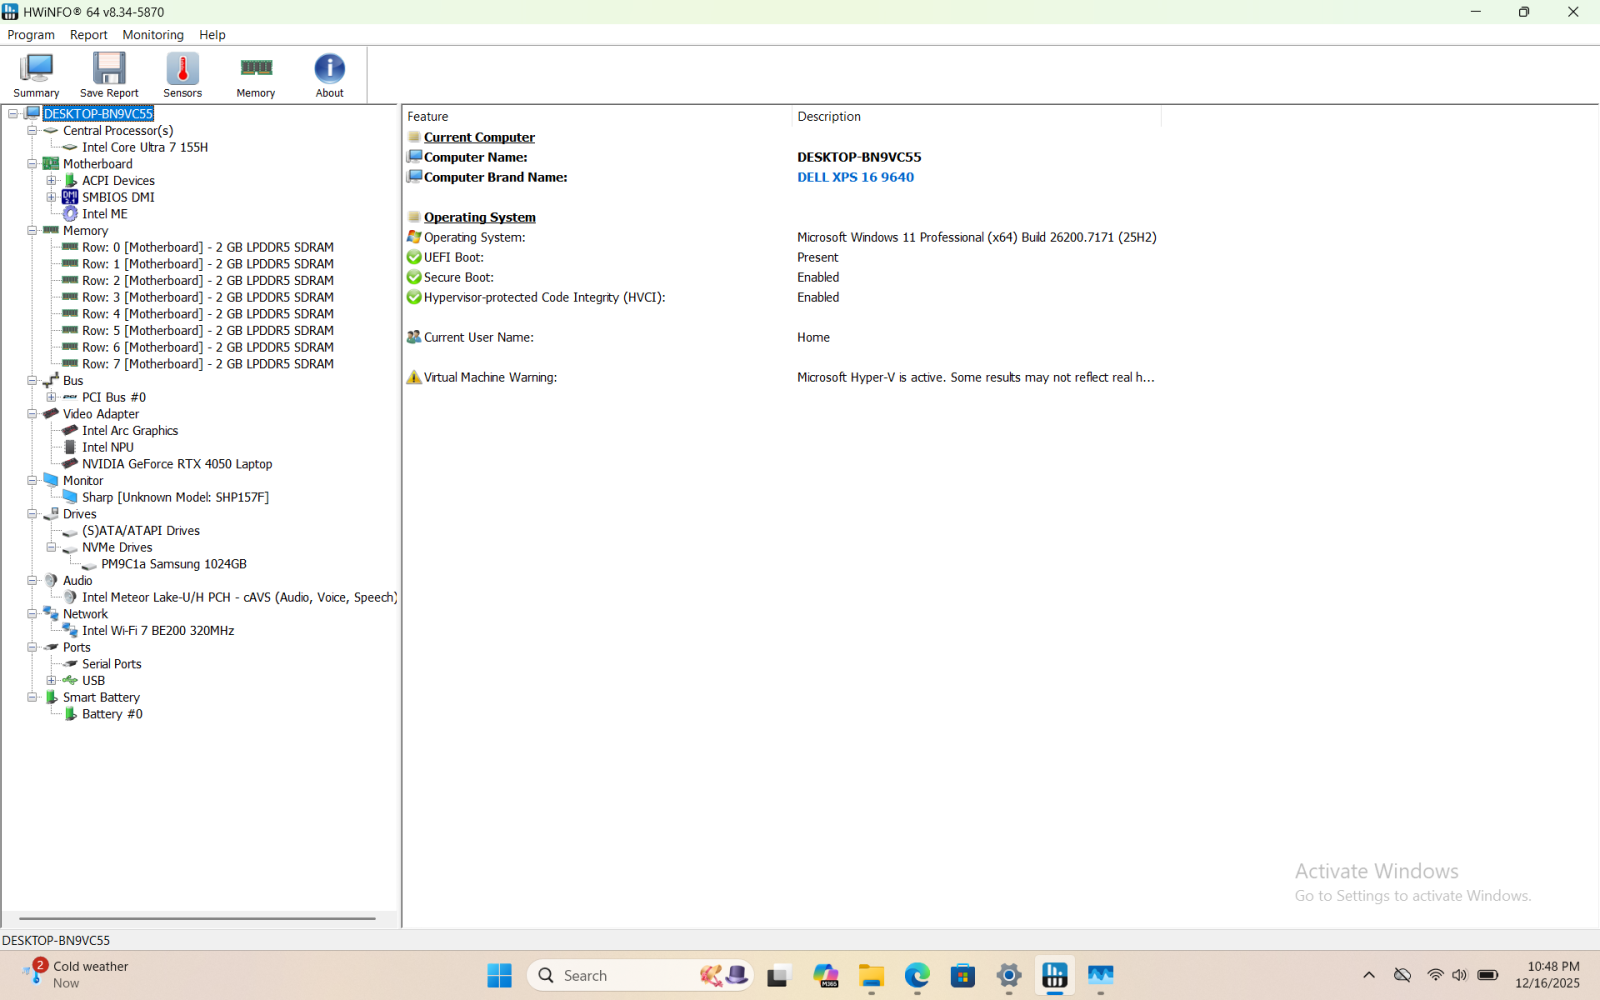The image size is (1600, 1000).
Task: Open the Monitoring menu
Action: point(153,35)
